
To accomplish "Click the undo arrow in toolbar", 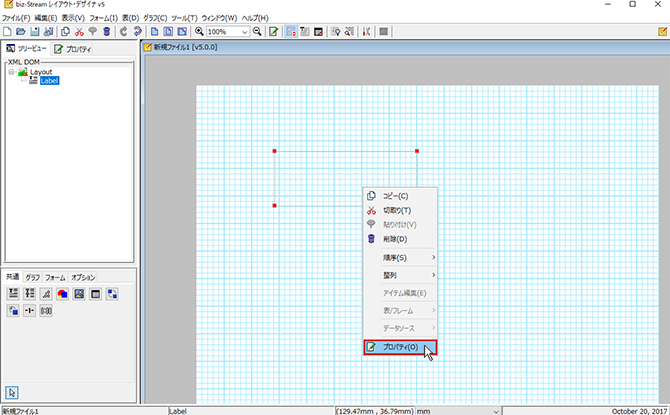I will (123, 32).
